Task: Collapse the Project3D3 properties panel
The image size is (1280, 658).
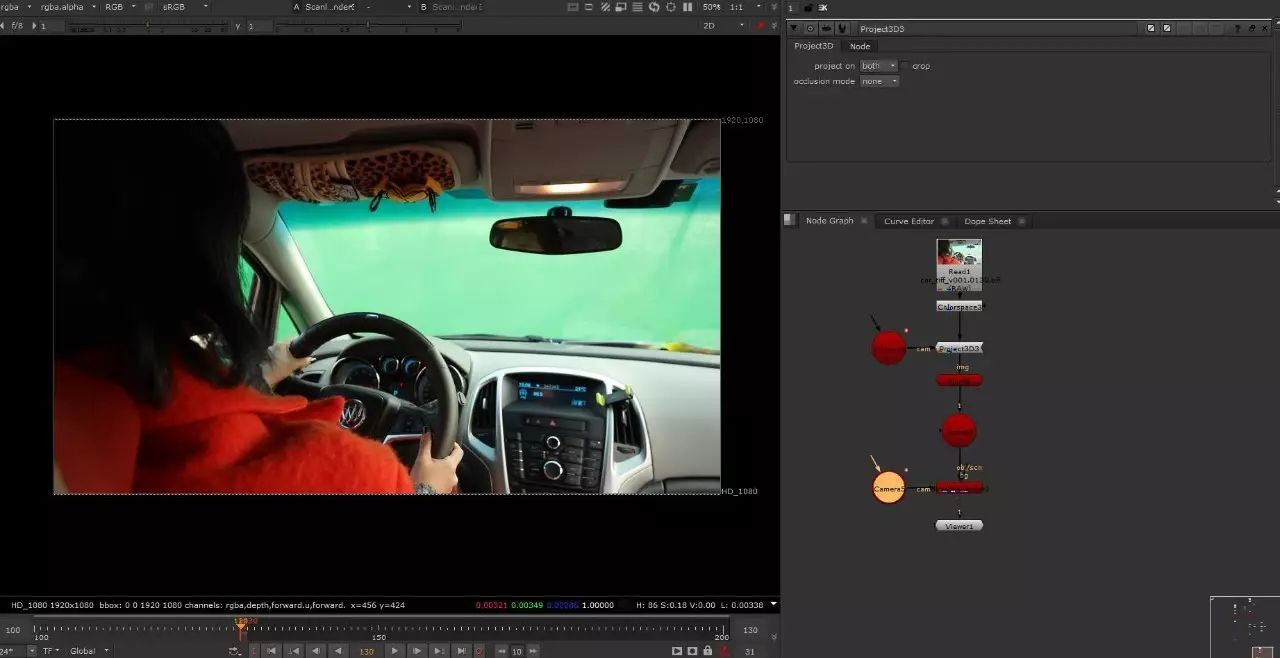Action: click(x=794, y=29)
